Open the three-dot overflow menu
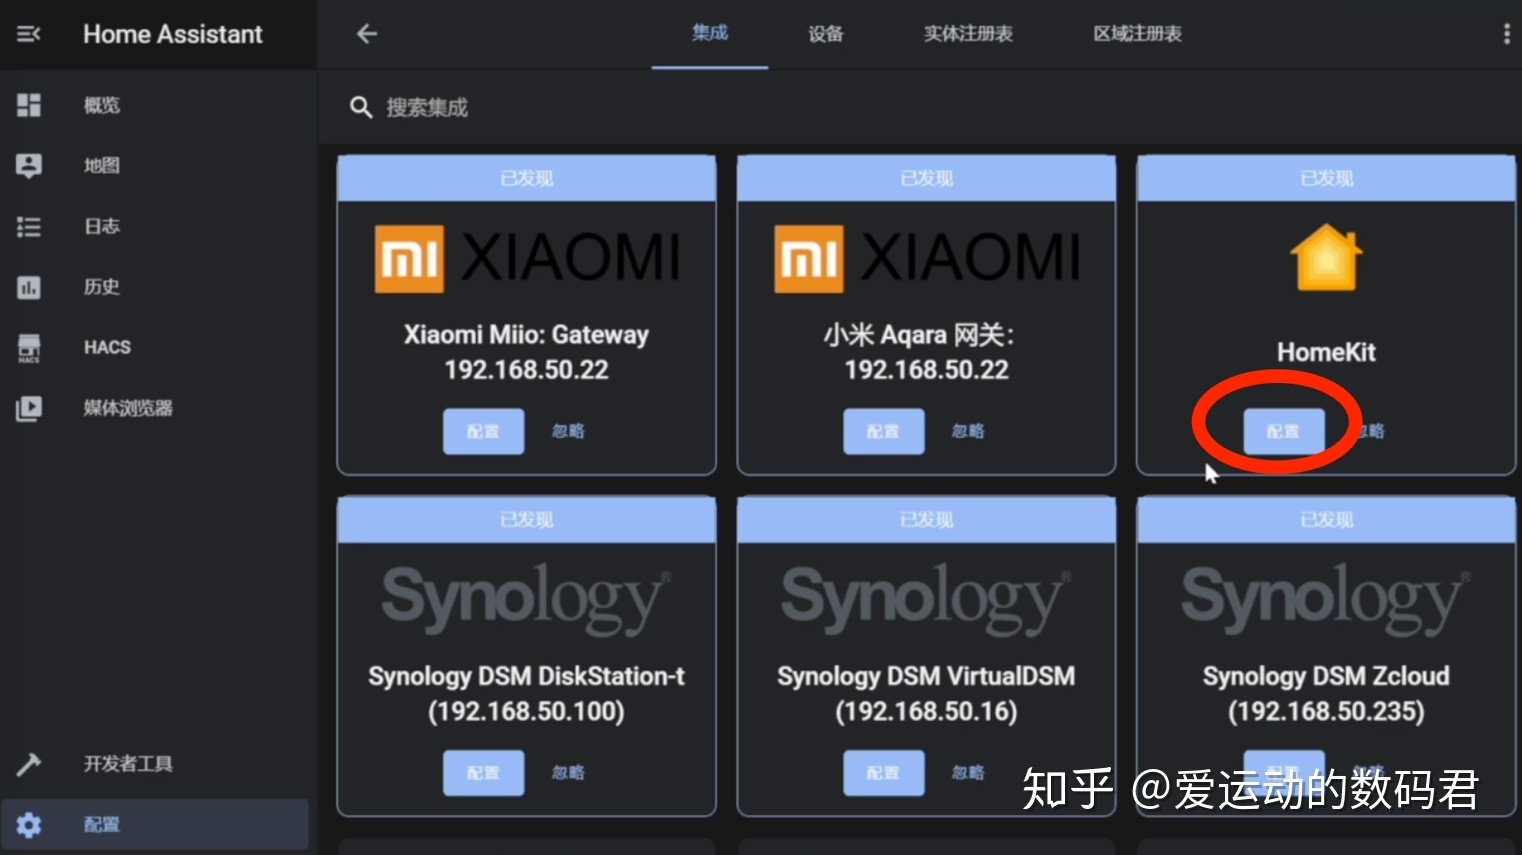This screenshot has height=855, width=1522. coord(1506,34)
